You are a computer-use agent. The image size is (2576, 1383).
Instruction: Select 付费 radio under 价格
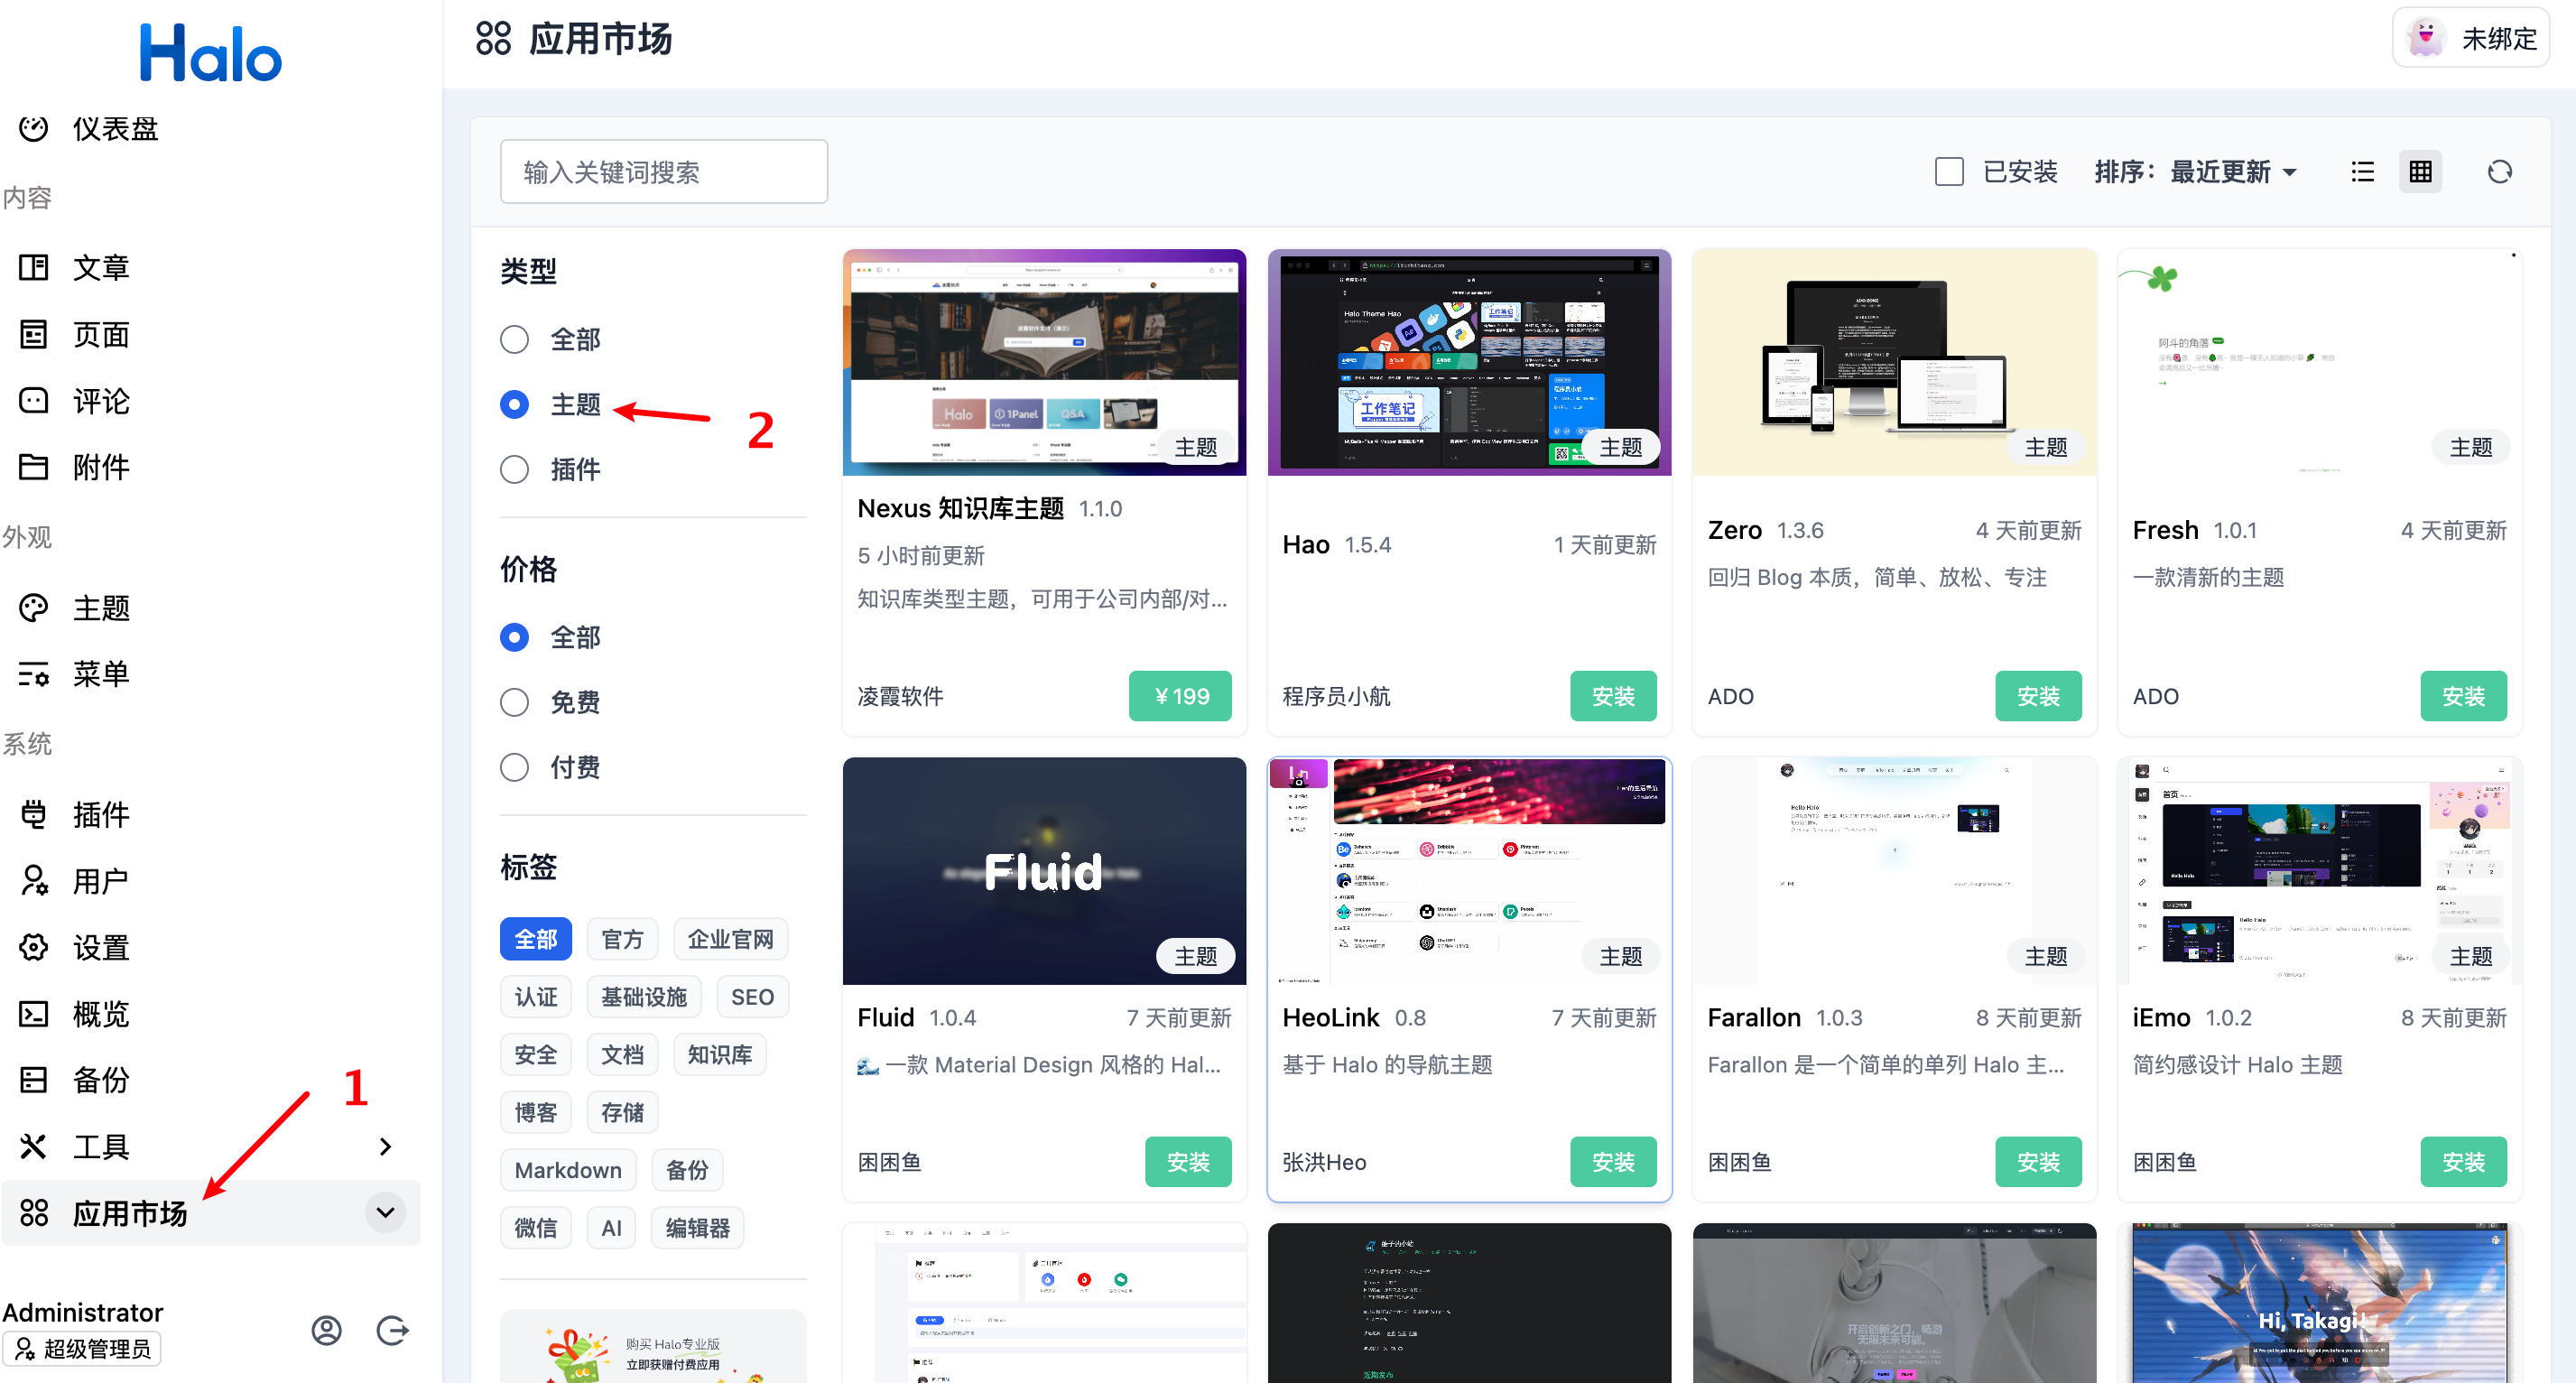[x=514, y=767]
